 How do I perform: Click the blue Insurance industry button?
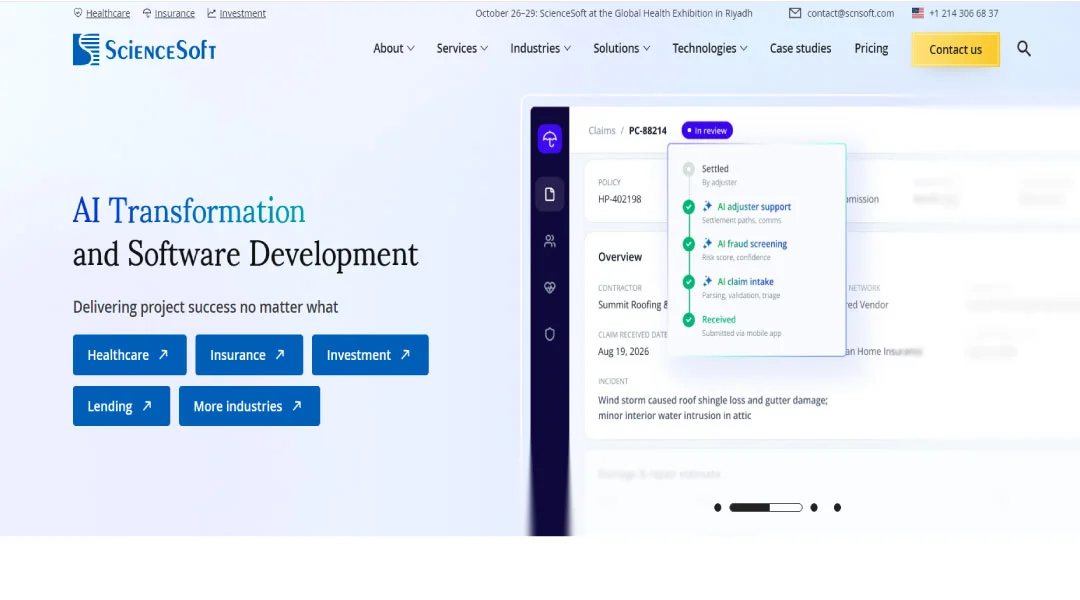coord(249,355)
